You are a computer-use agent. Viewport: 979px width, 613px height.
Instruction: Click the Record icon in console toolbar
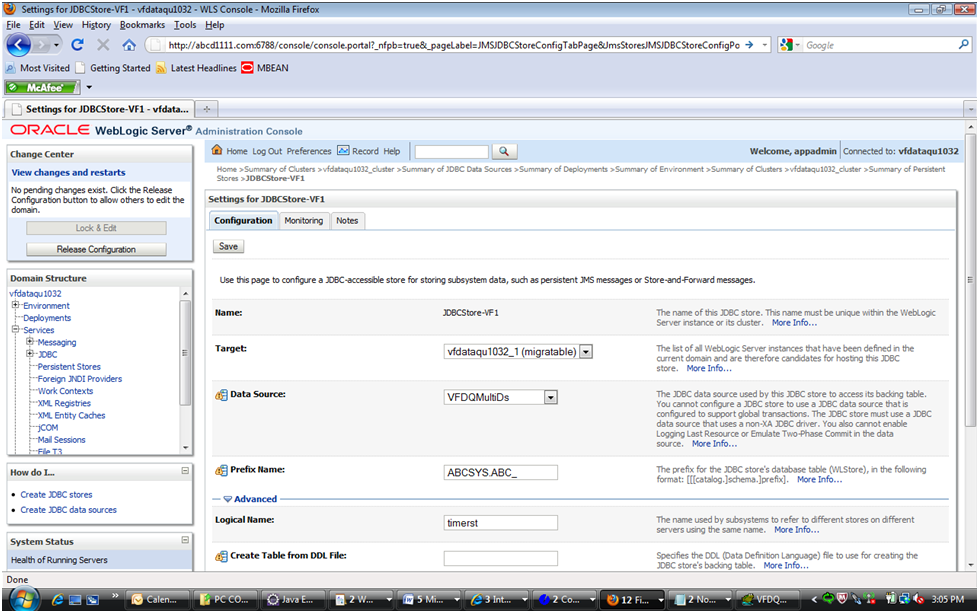(x=343, y=150)
